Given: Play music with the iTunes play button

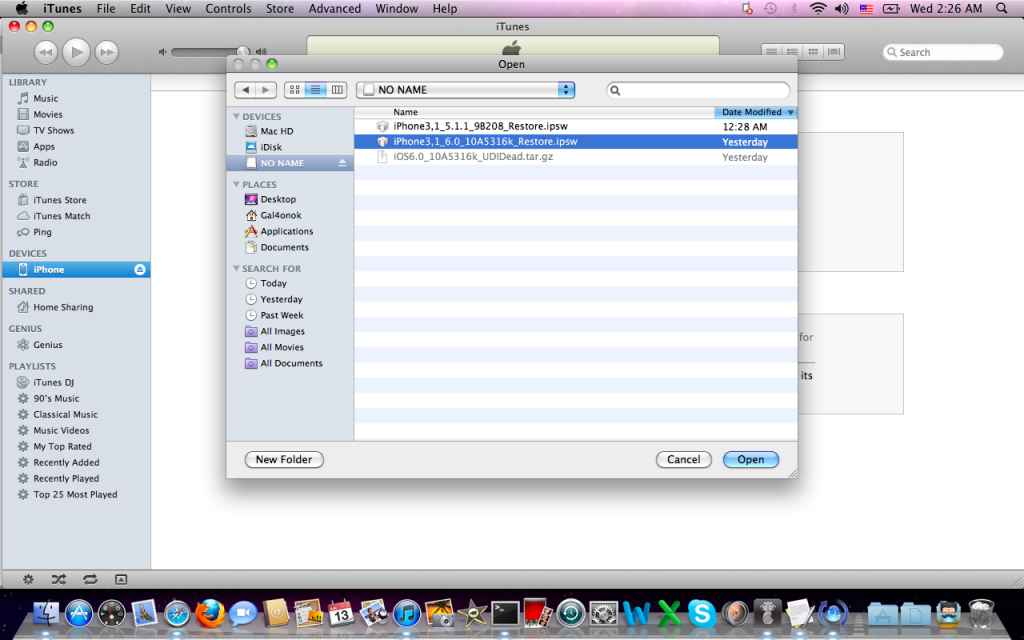Looking at the screenshot, I should click(76, 52).
